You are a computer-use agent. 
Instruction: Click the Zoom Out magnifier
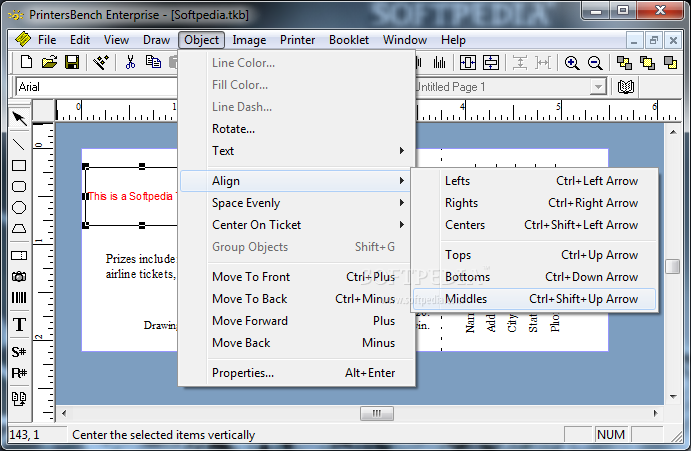pos(595,63)
